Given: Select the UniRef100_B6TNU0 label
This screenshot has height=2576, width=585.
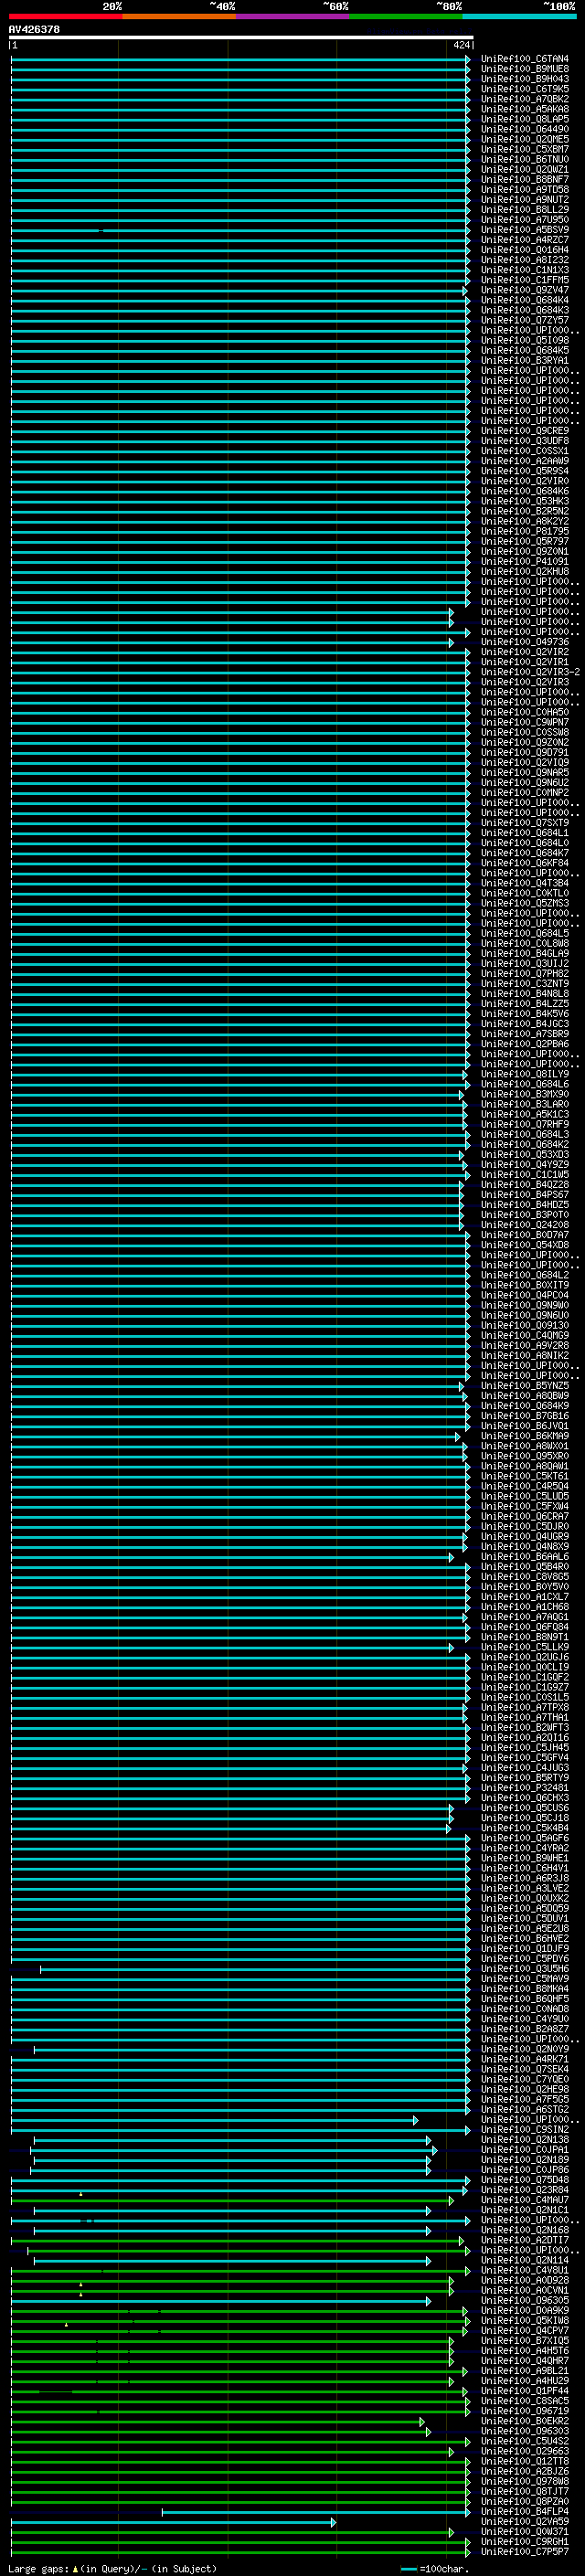Looking at the screenshot, I should [x=524, y=159].
